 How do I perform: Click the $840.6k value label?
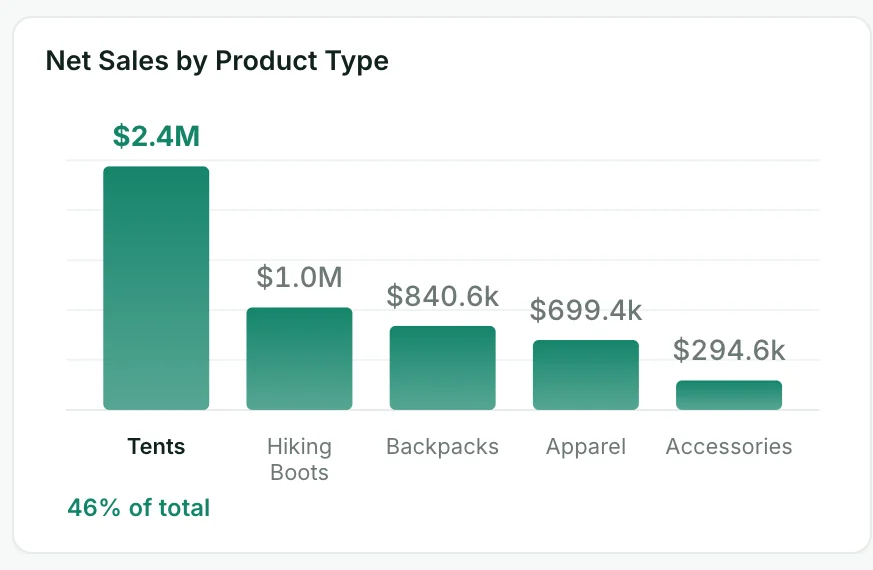click(x=443, y=296)
